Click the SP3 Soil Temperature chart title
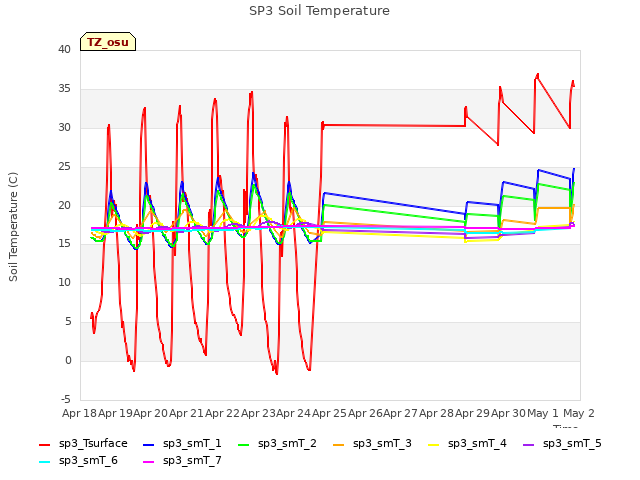The height and width of the screenshot is (480, 640). (x=319, y=11)
